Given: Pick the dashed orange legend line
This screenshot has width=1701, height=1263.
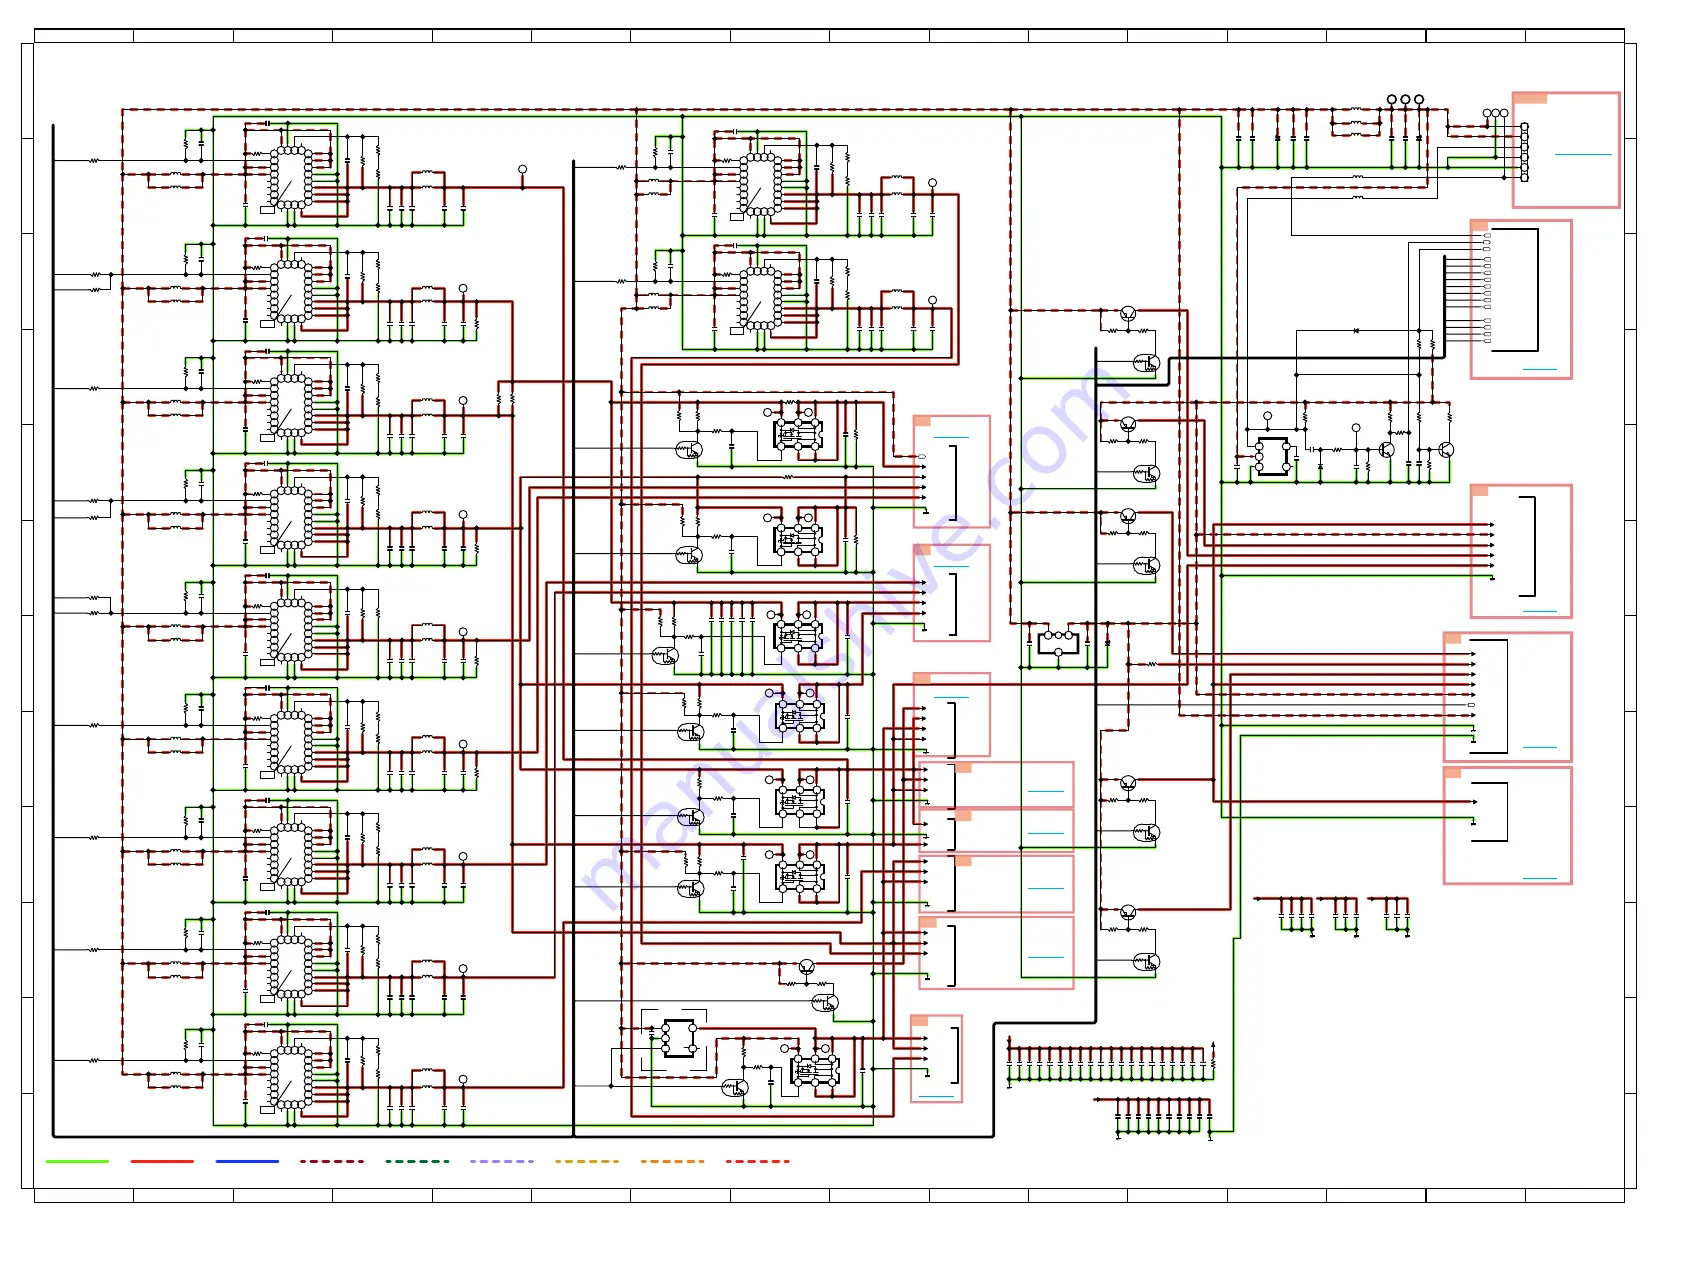Looking at the screenshot, I should pos(672,1161).
